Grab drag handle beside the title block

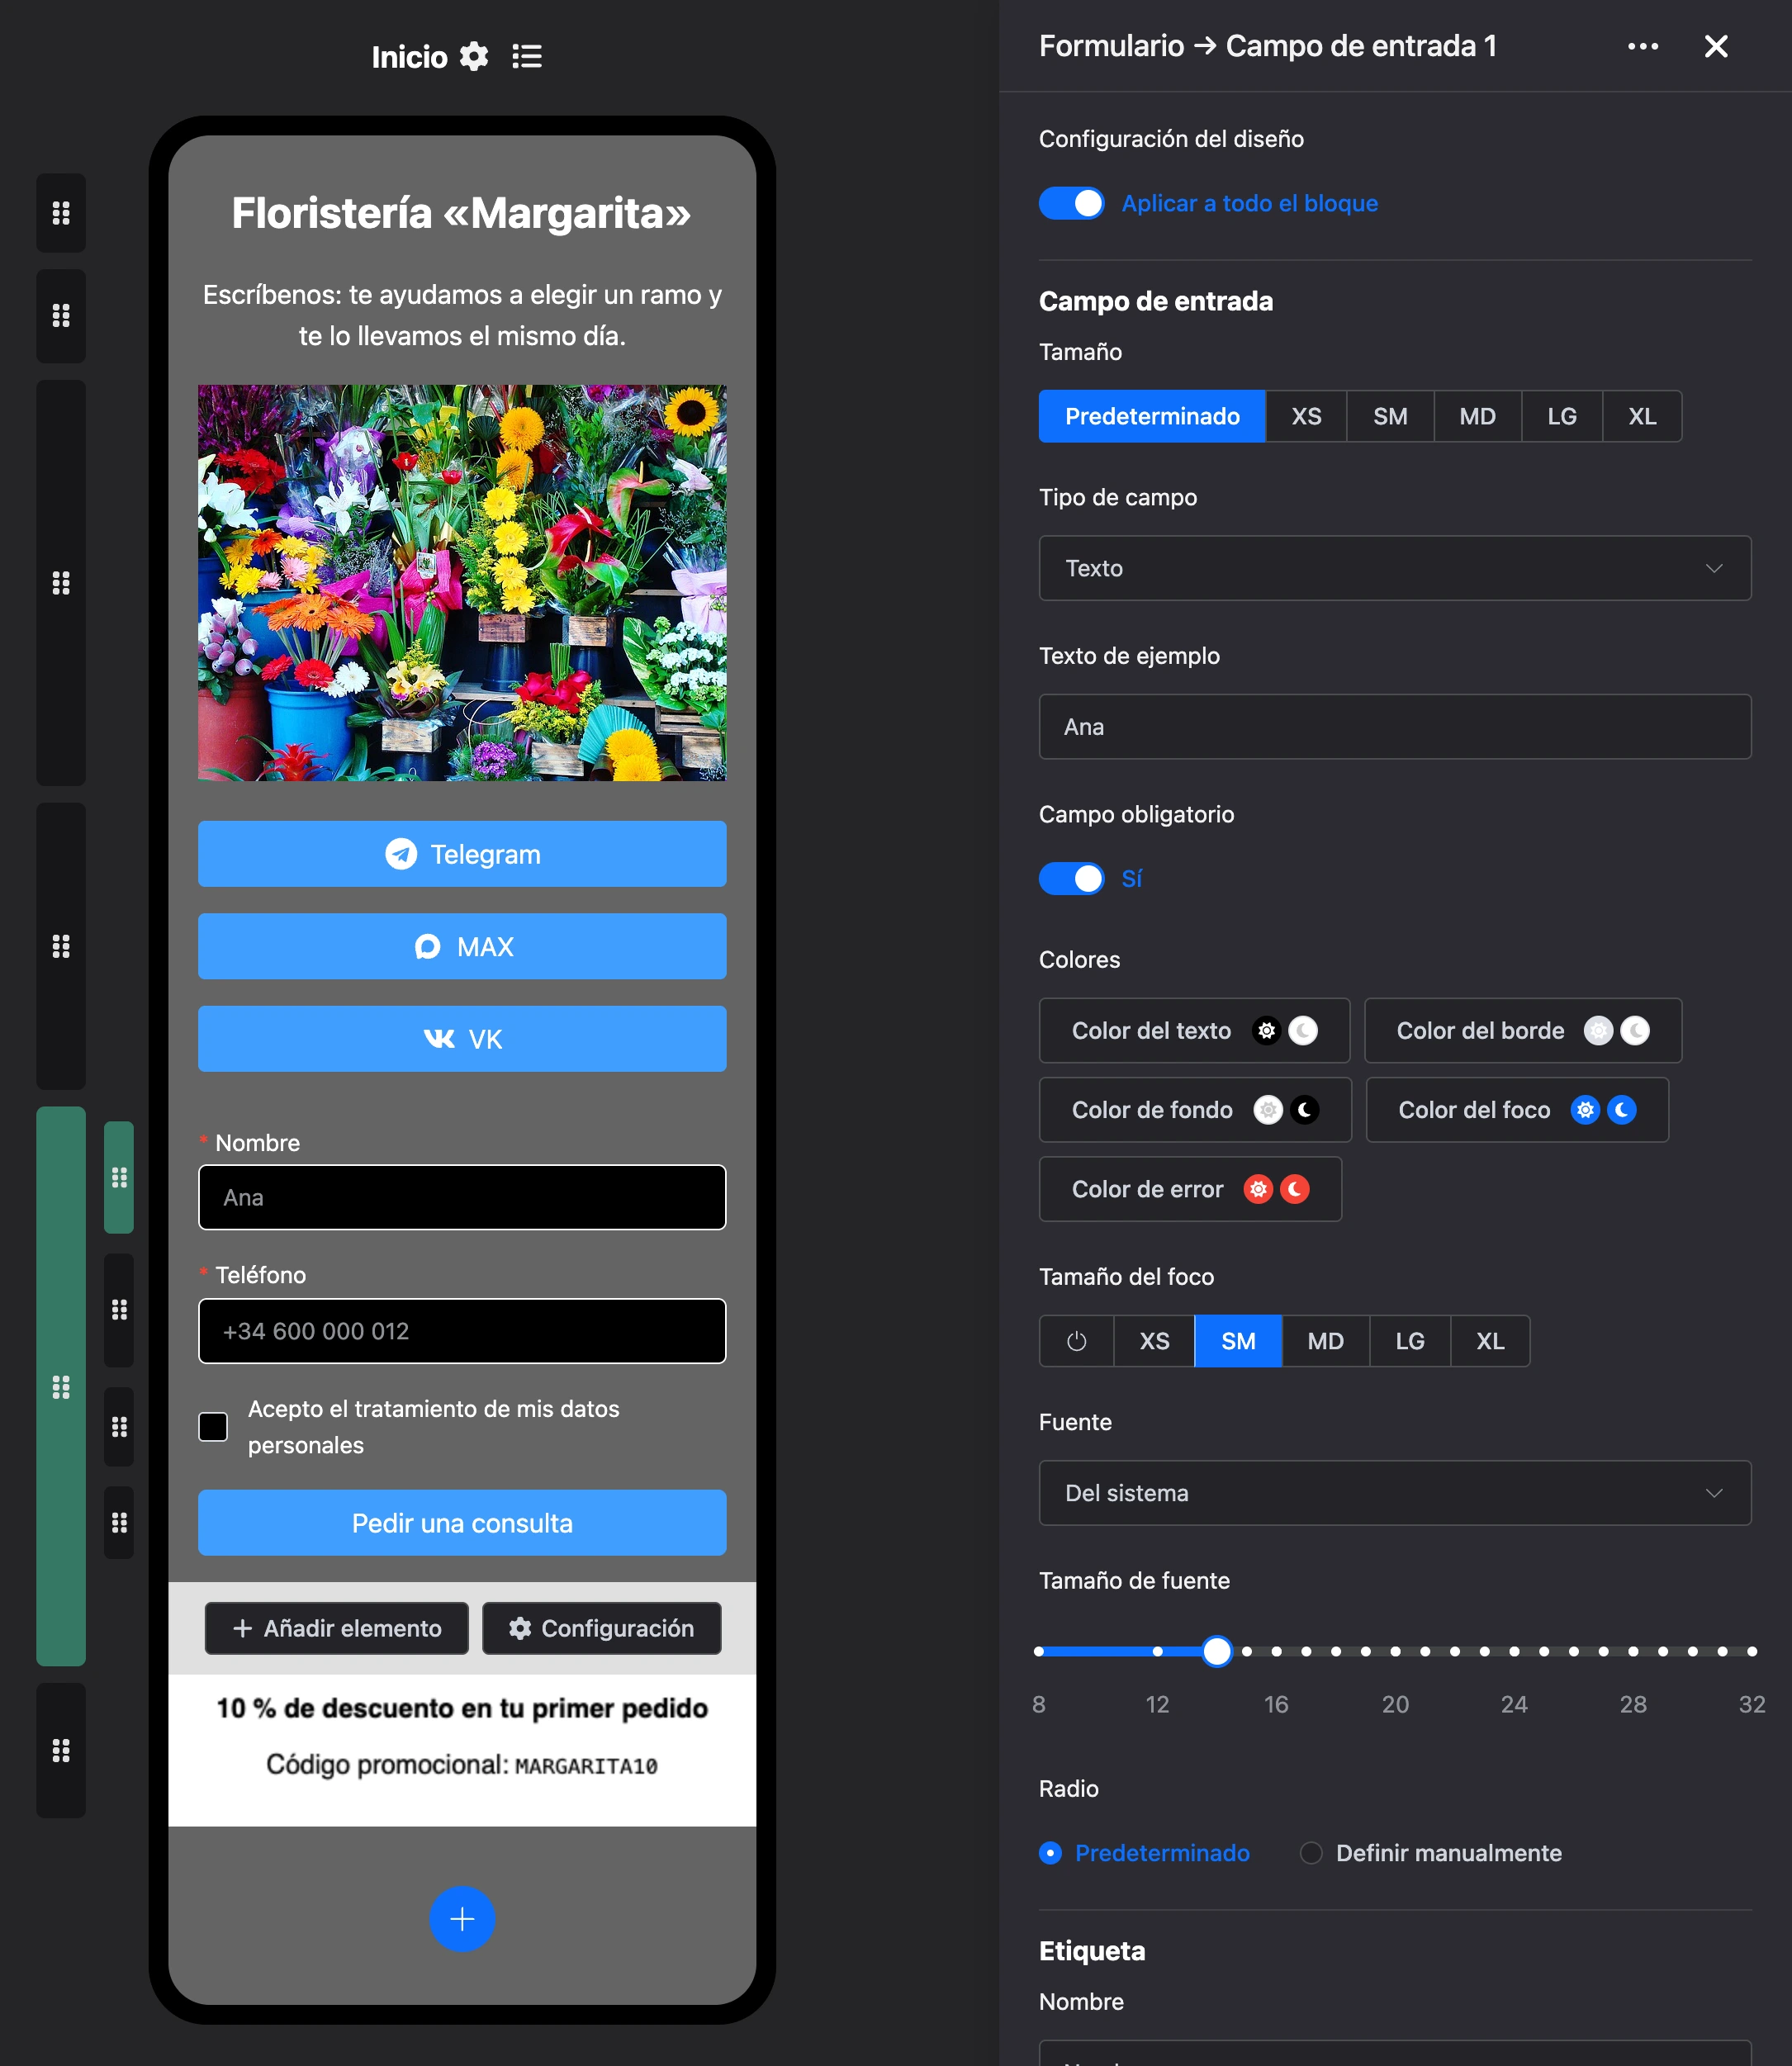pos(61,213)
